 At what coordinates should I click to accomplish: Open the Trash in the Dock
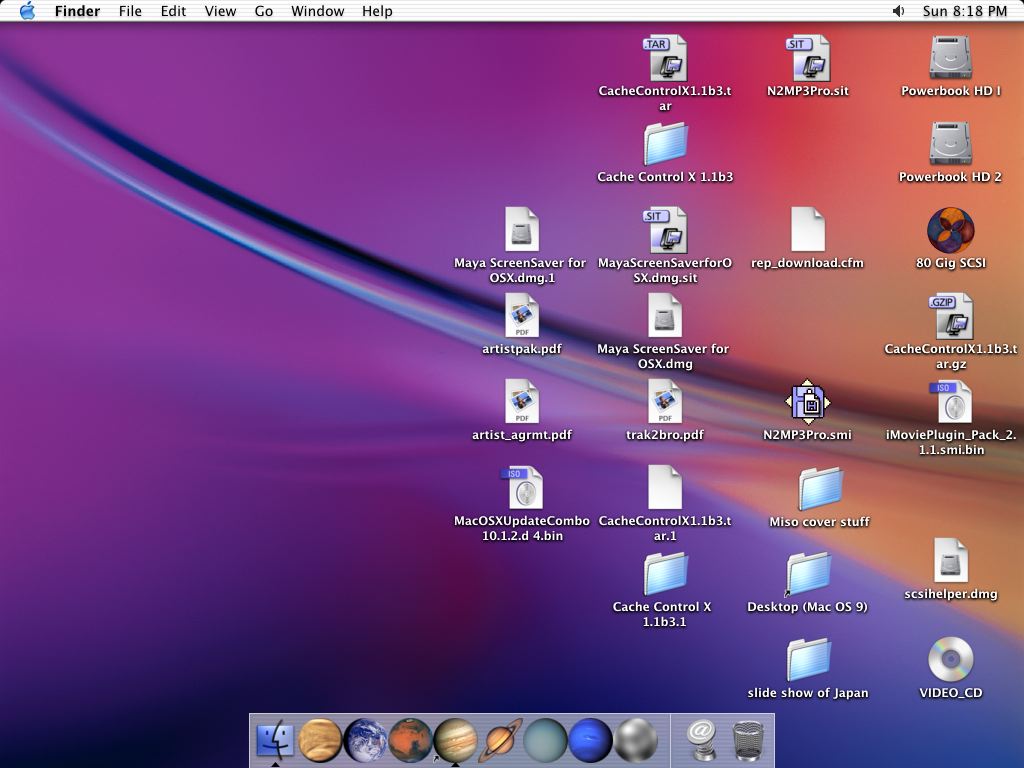(x=748, y=741)
